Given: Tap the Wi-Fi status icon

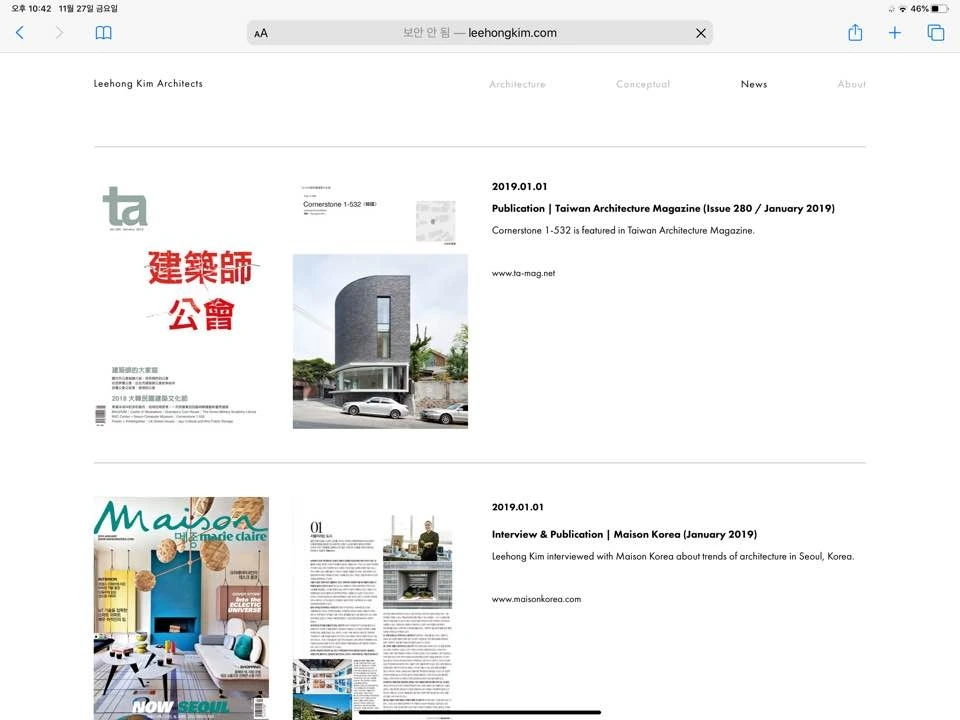Looking at the screenshot, I should 902,9.
